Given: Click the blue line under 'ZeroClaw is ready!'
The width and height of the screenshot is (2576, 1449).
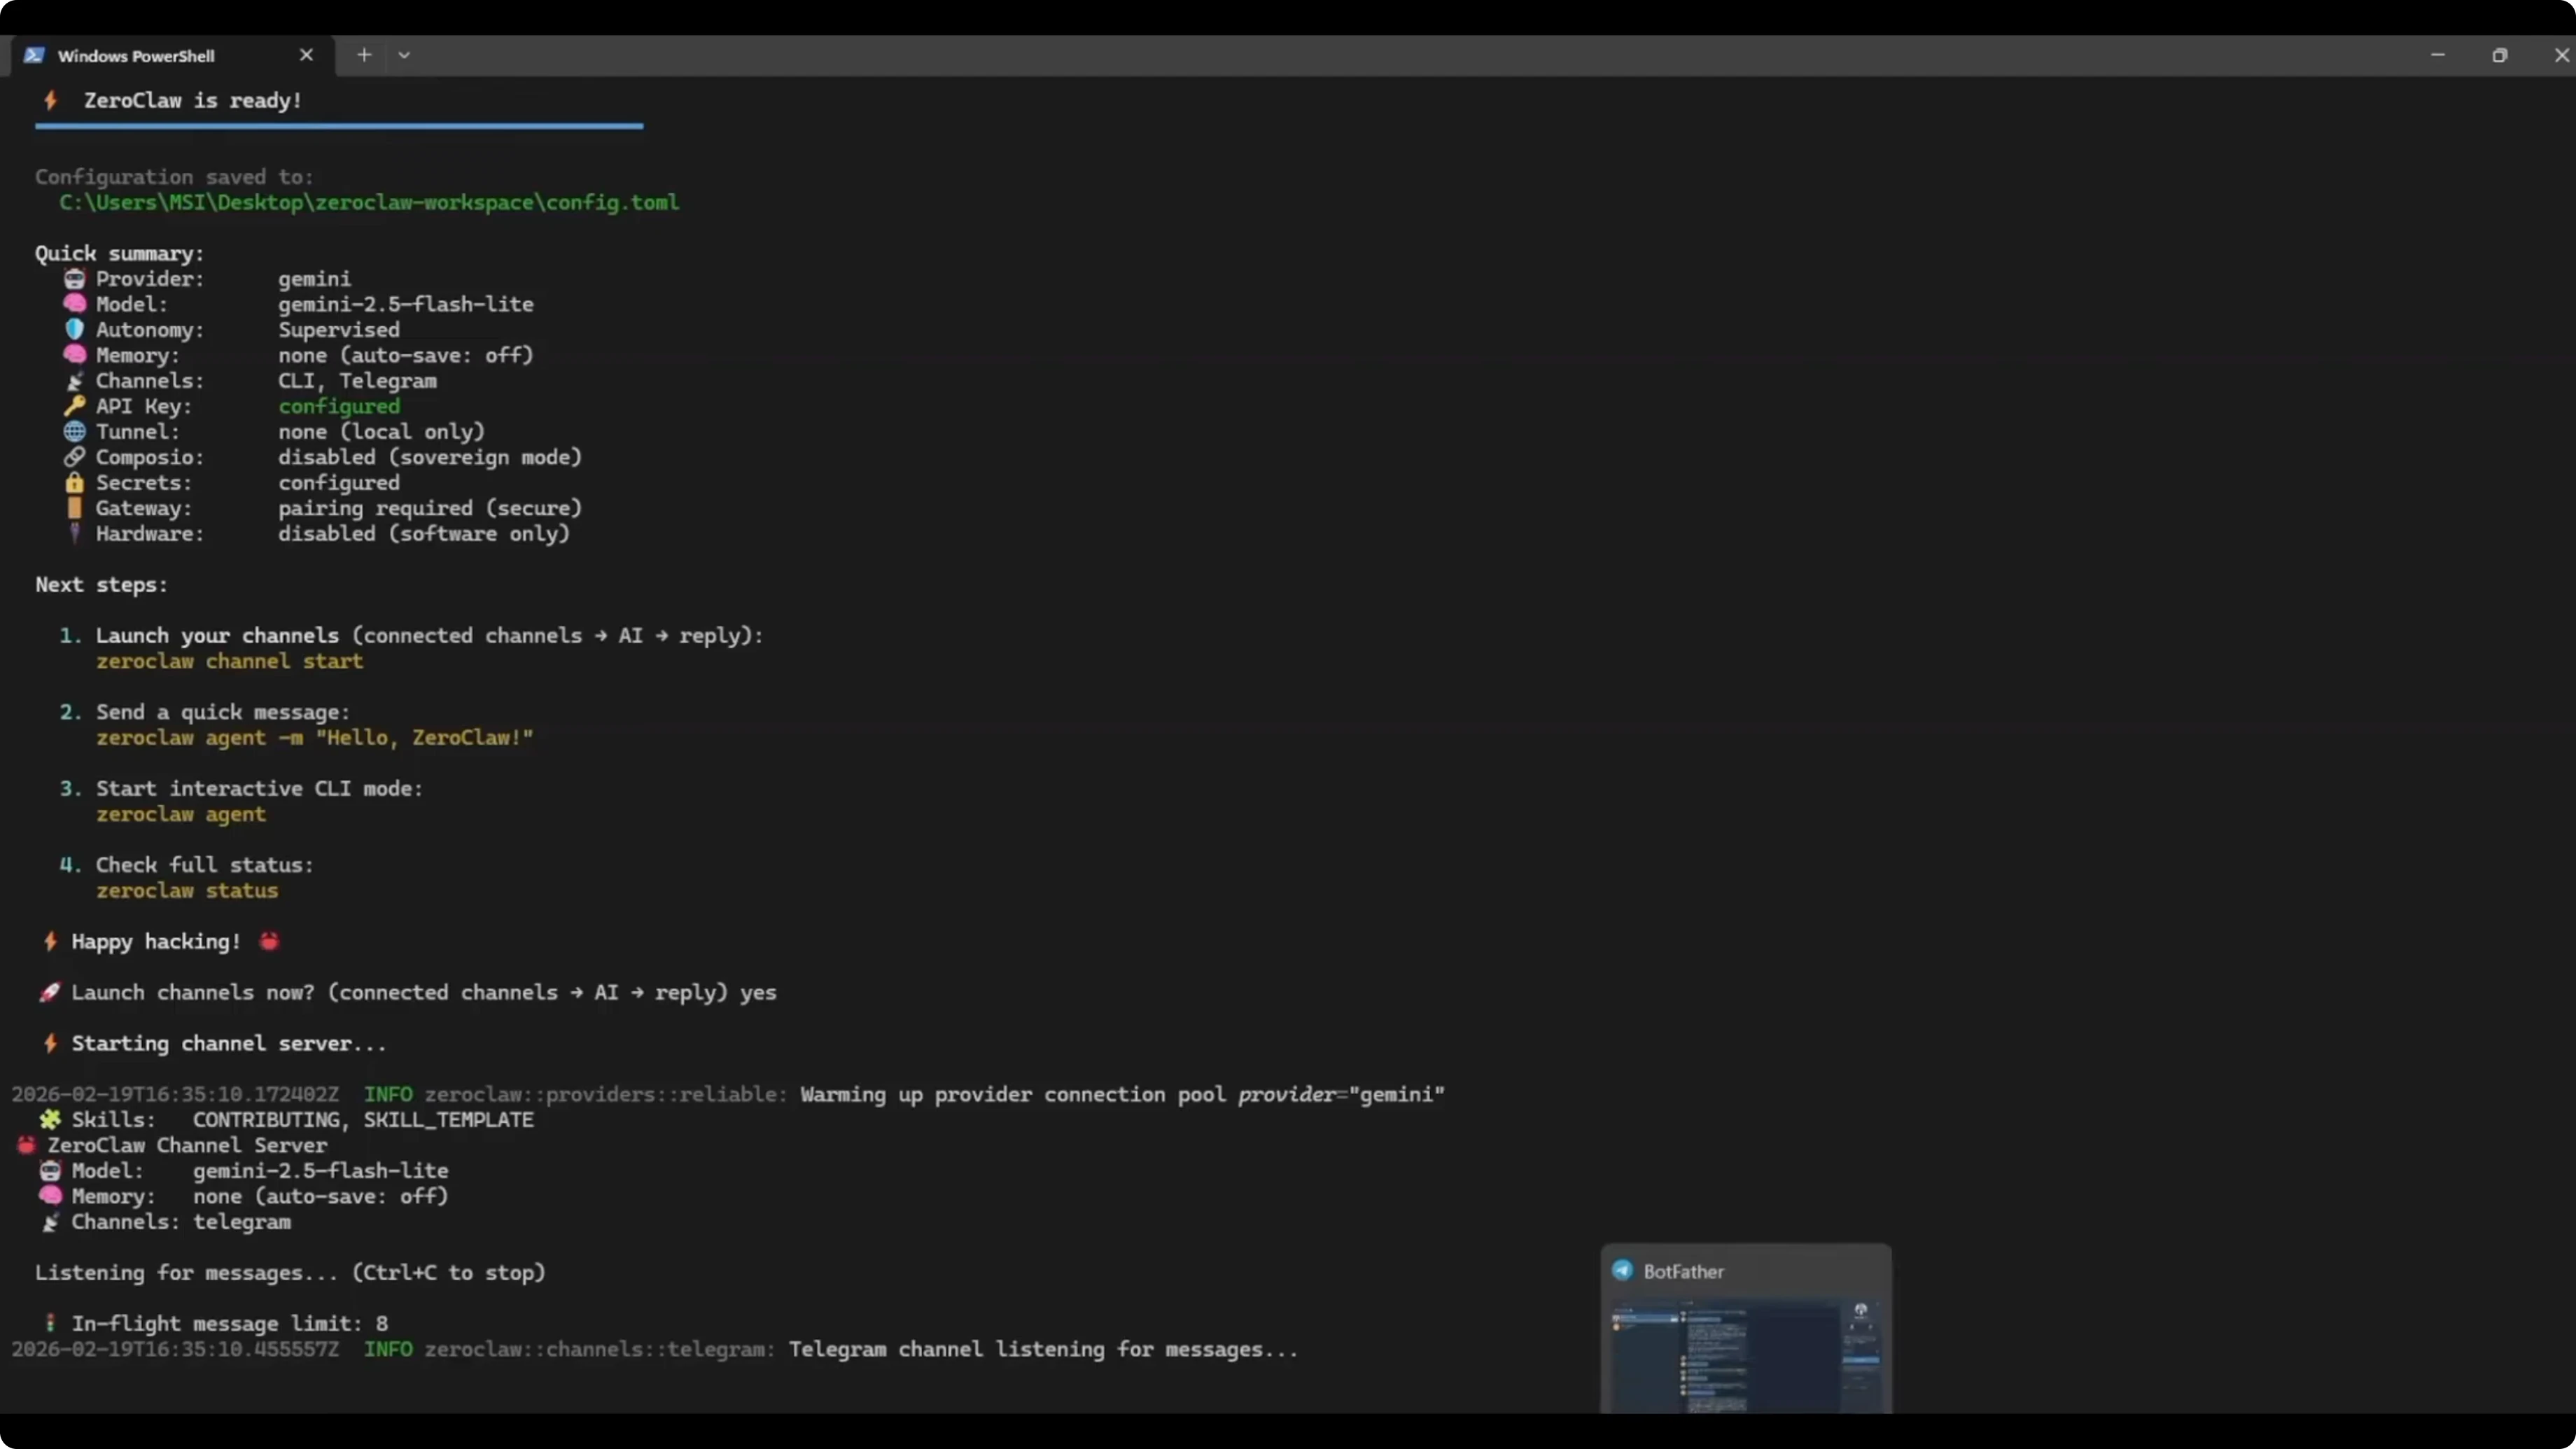Looking at the screenshot, I should pyautogui.click(x=338, y=126).
